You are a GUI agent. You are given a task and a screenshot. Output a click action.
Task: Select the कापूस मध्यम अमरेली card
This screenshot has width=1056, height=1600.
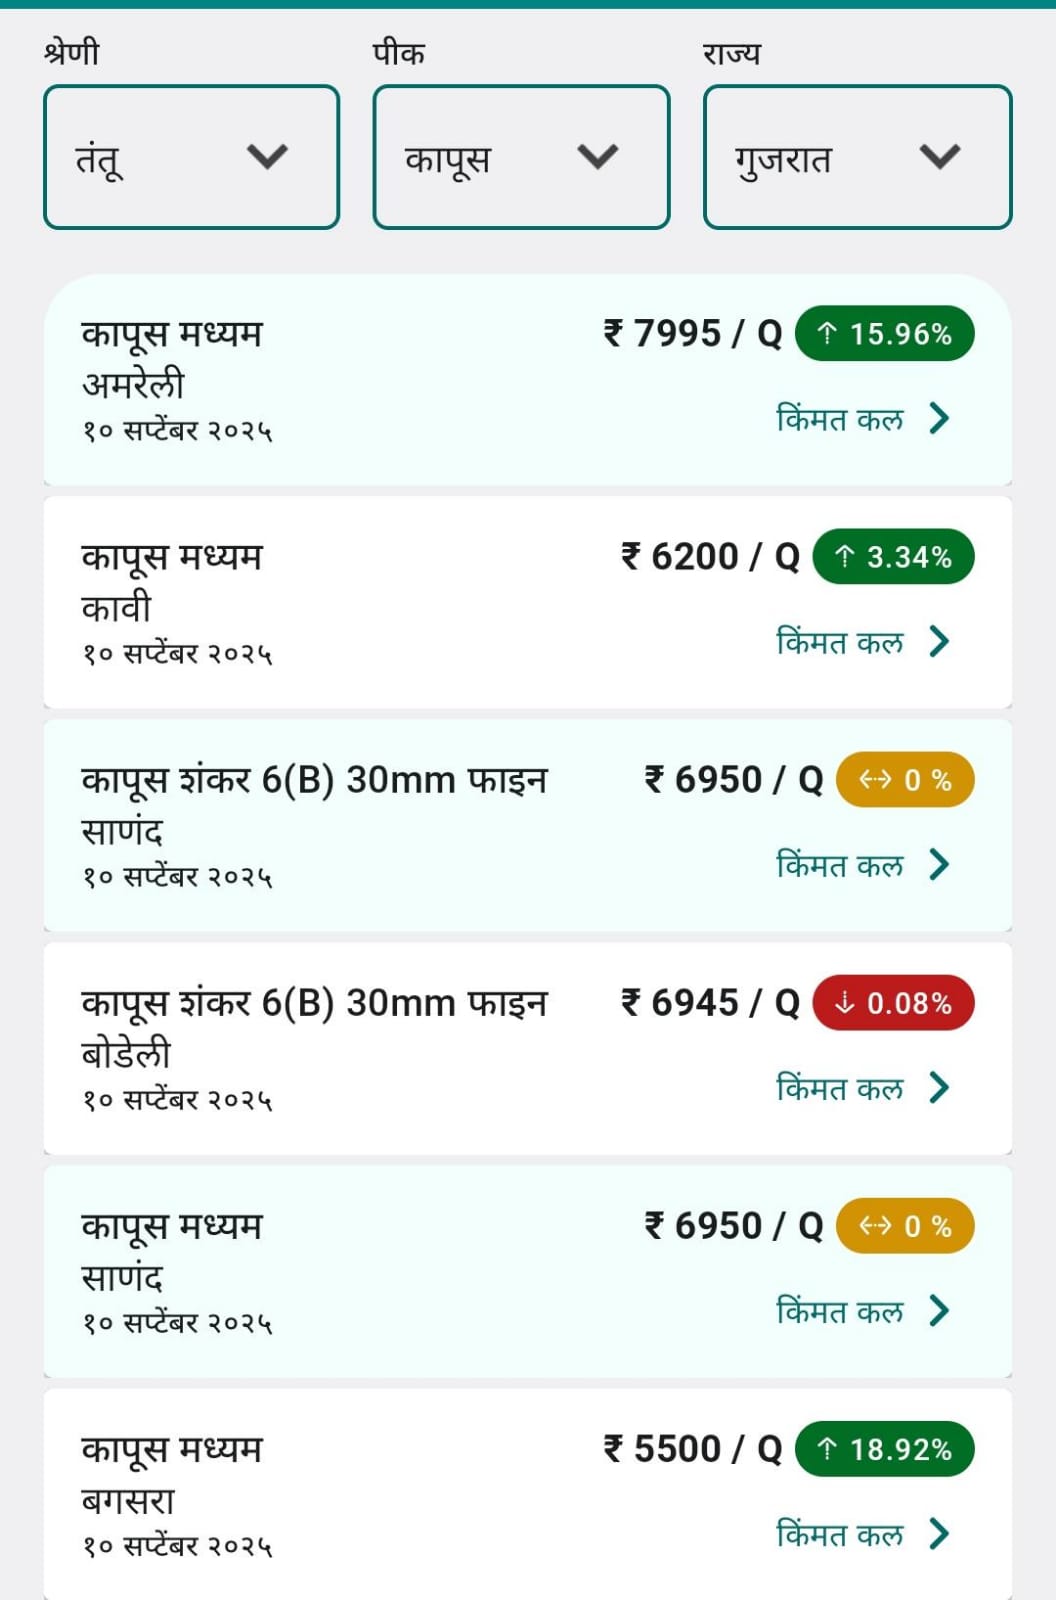pyautogui.click(x=528, y=380)
